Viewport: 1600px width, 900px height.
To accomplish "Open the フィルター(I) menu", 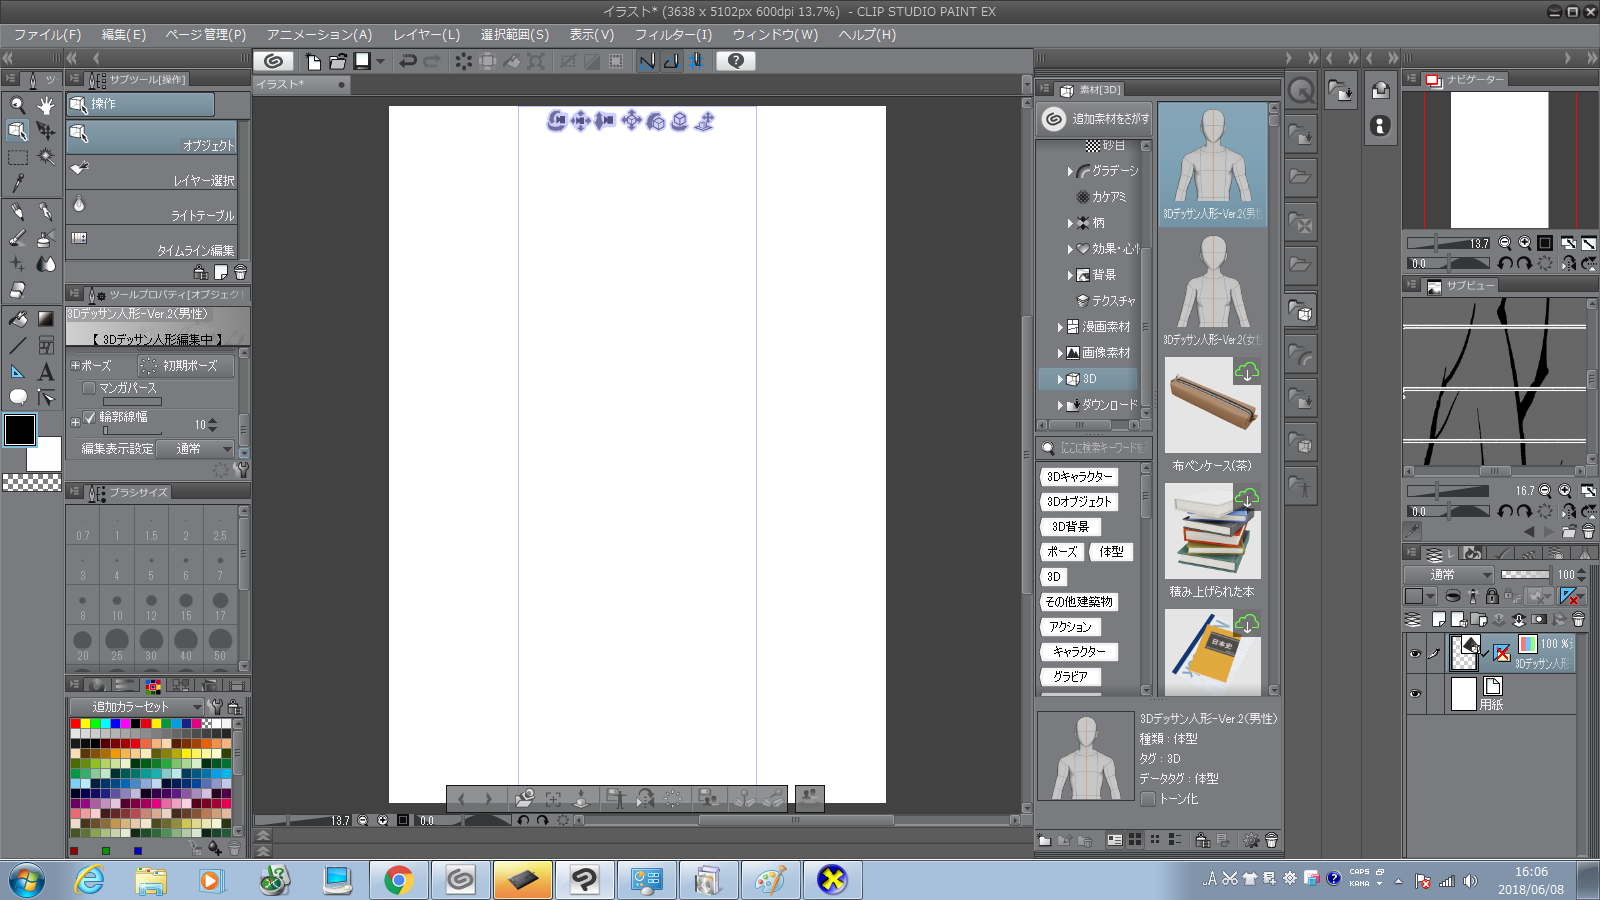I will [673, 34].
